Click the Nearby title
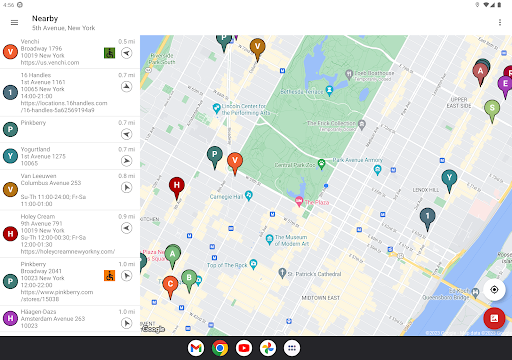The image size is (512, 360). (45, 19)
